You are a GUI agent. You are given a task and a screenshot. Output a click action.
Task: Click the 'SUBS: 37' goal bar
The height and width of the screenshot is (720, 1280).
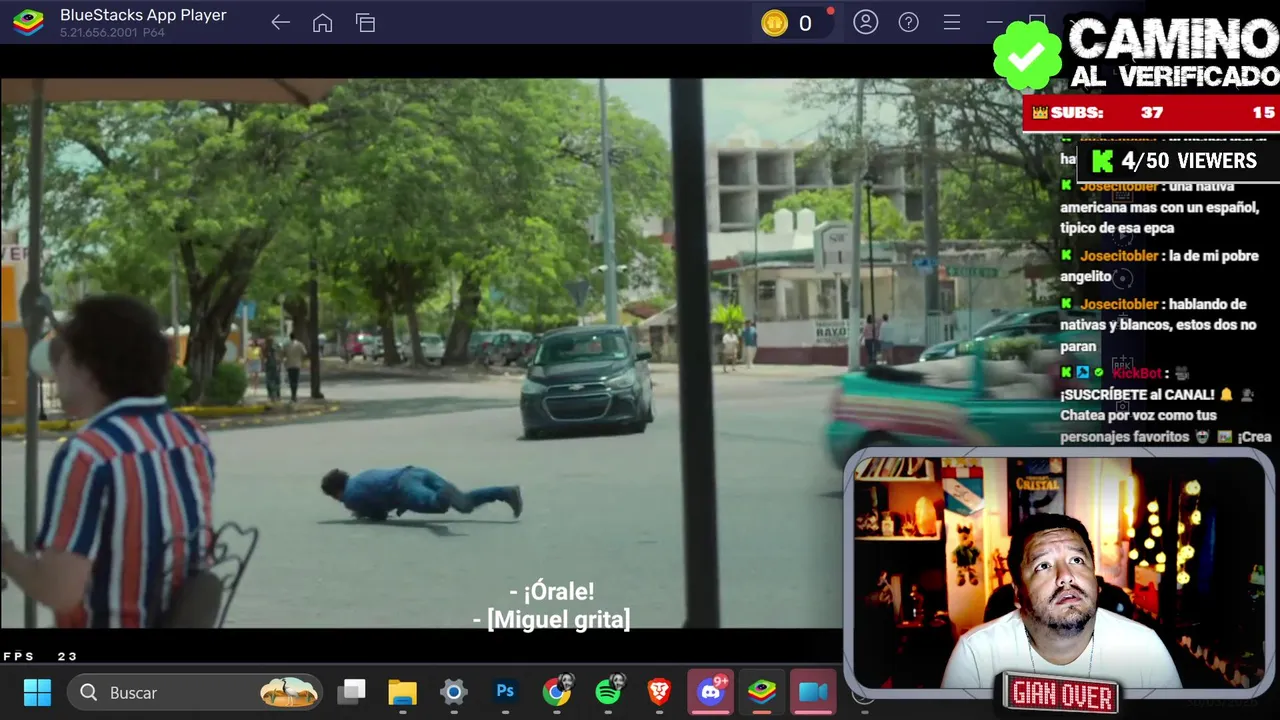pos(1151,113)
